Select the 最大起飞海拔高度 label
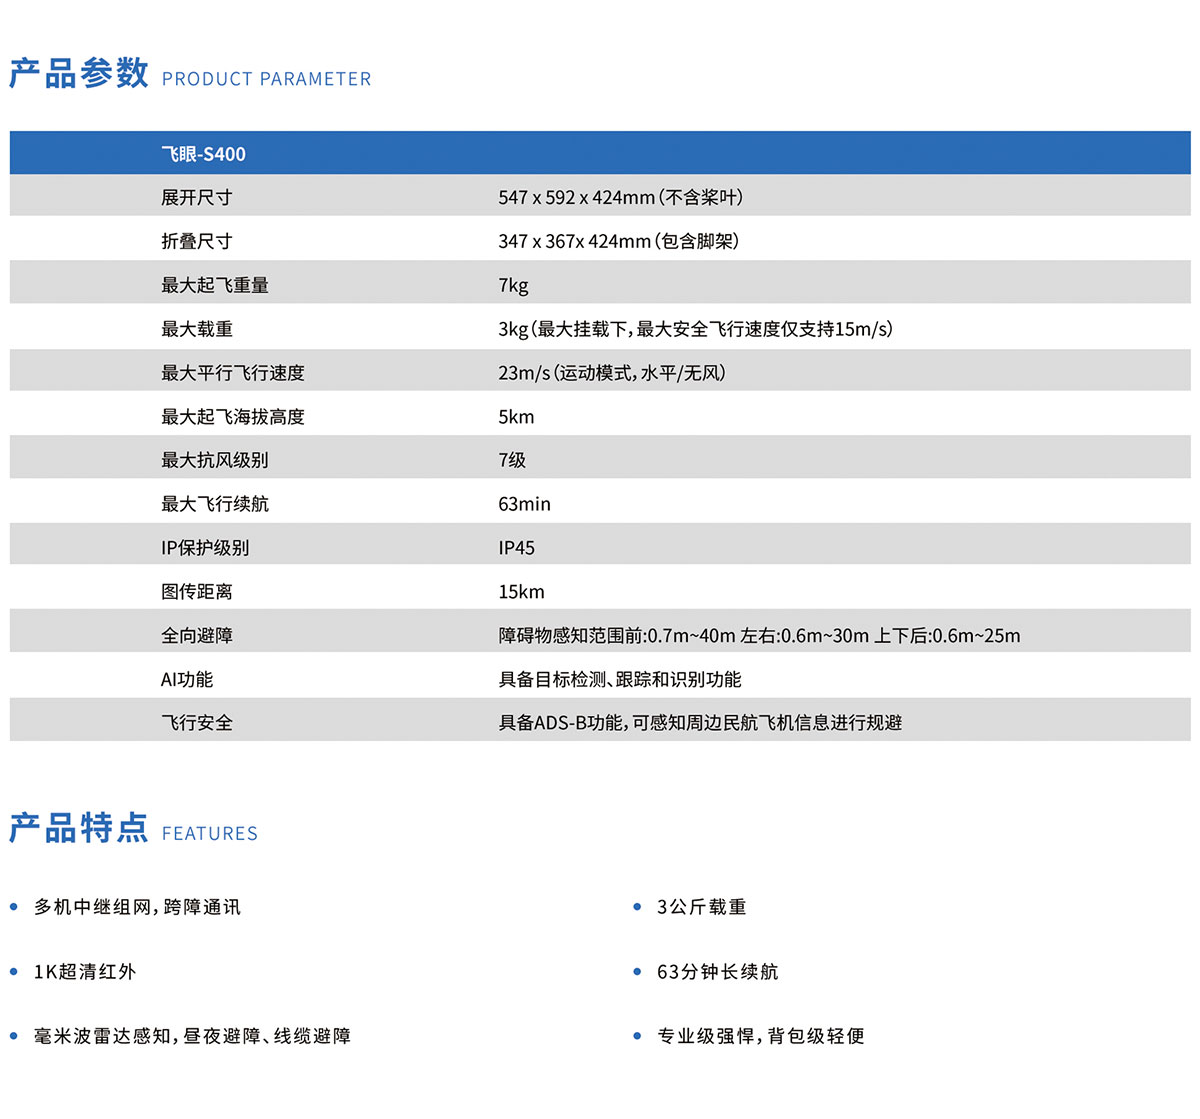The height and width of the screenshot is (1119, 1200). click(233, 417)
